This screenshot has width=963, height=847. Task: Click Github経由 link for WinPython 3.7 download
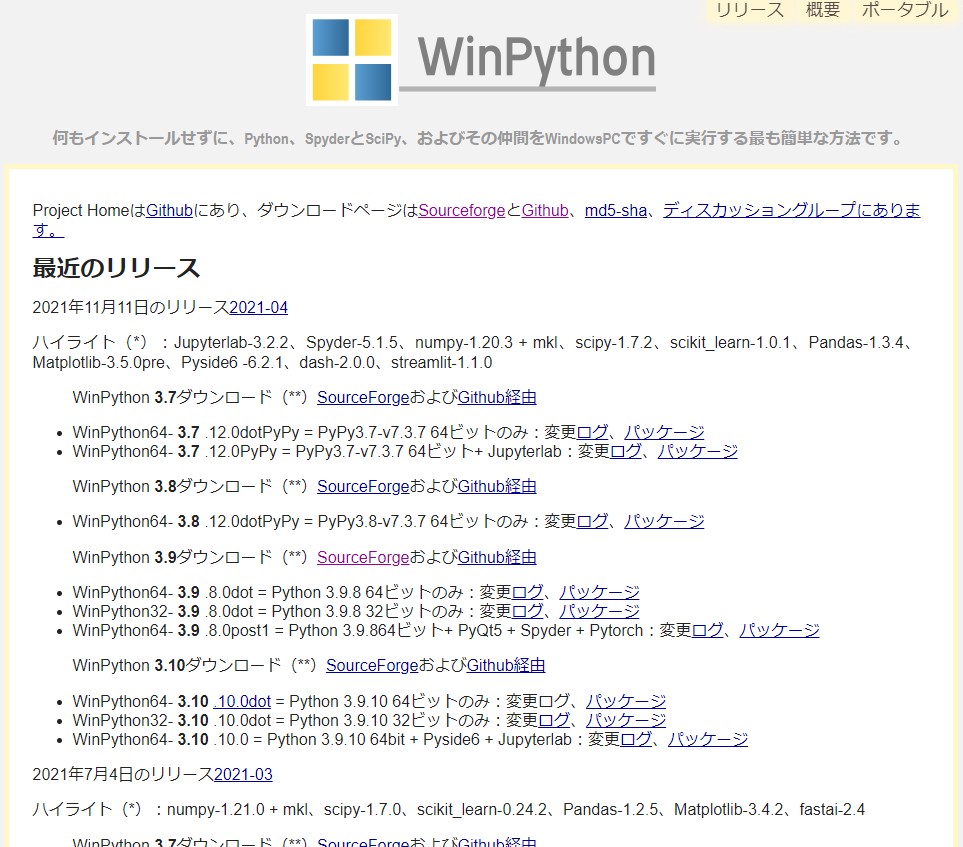coord(497,397)
